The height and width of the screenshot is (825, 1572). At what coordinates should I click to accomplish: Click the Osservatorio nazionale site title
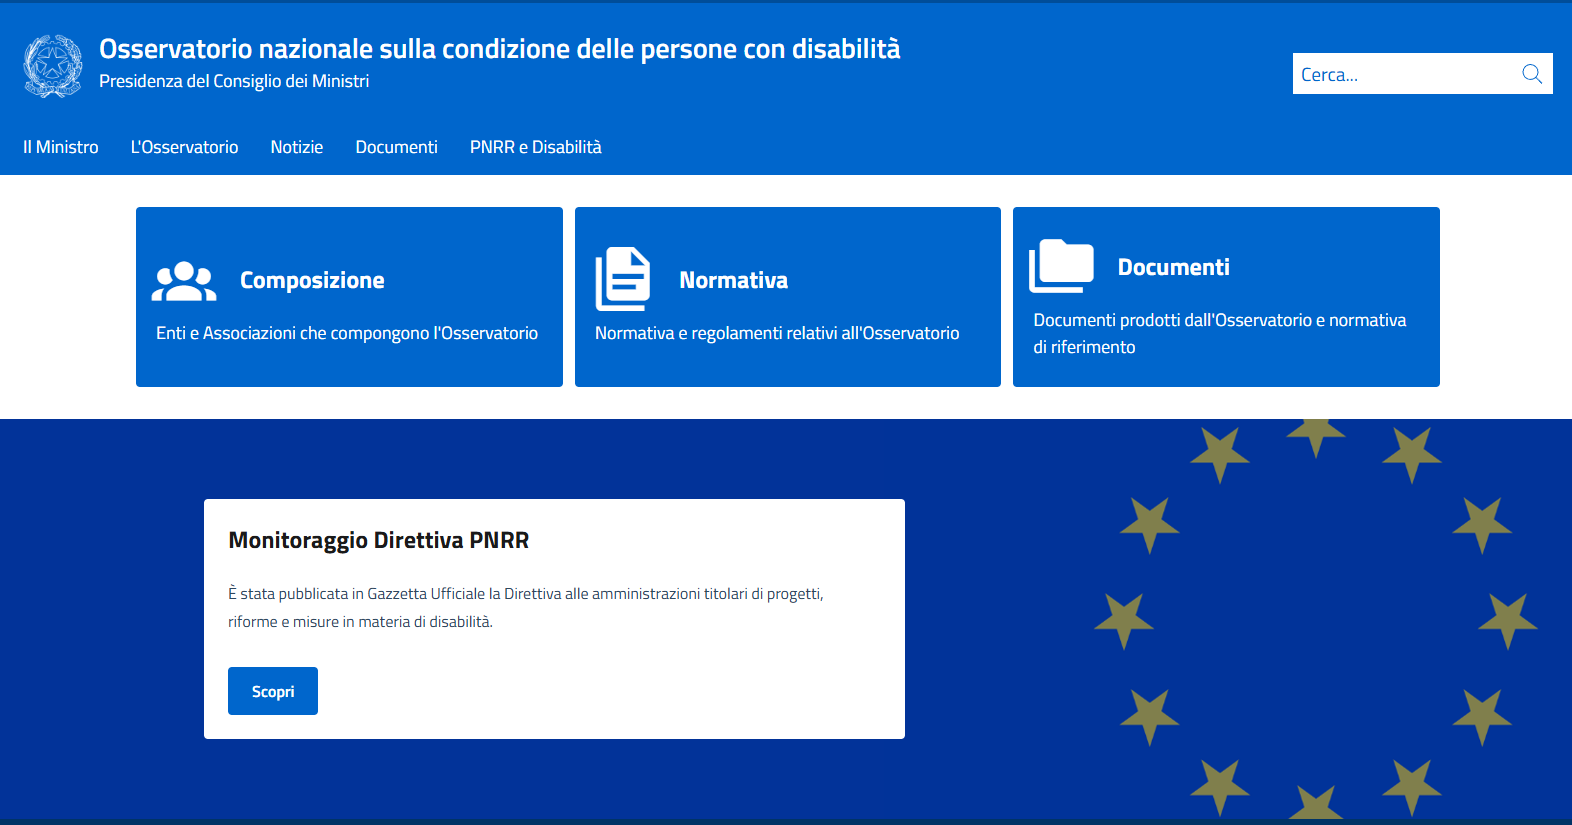500,49
